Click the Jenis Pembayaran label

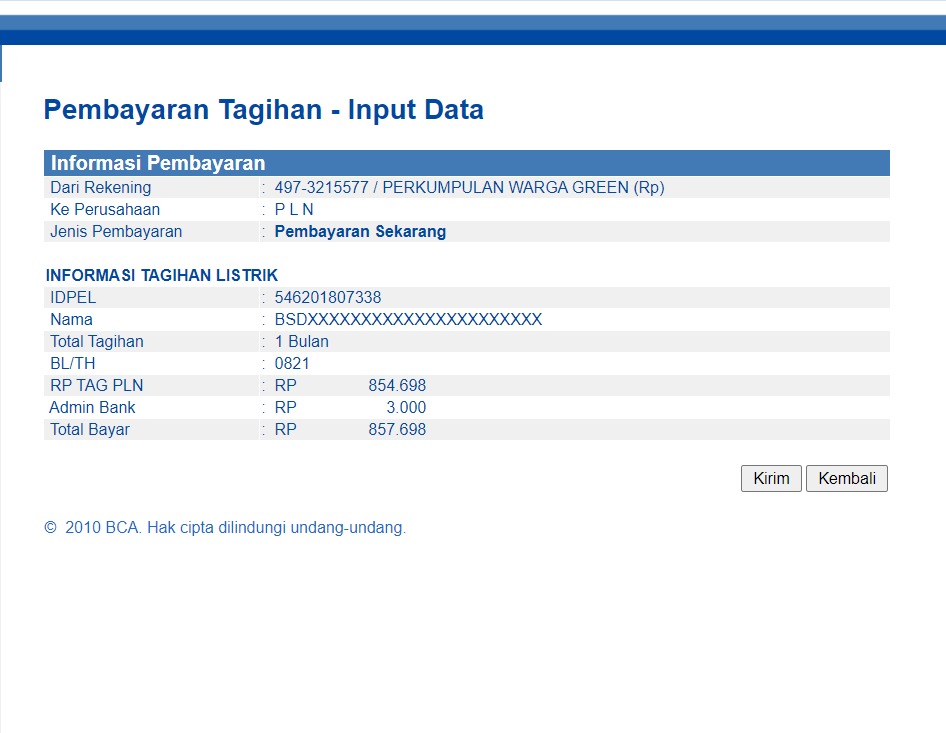click(x=116, y=232)
